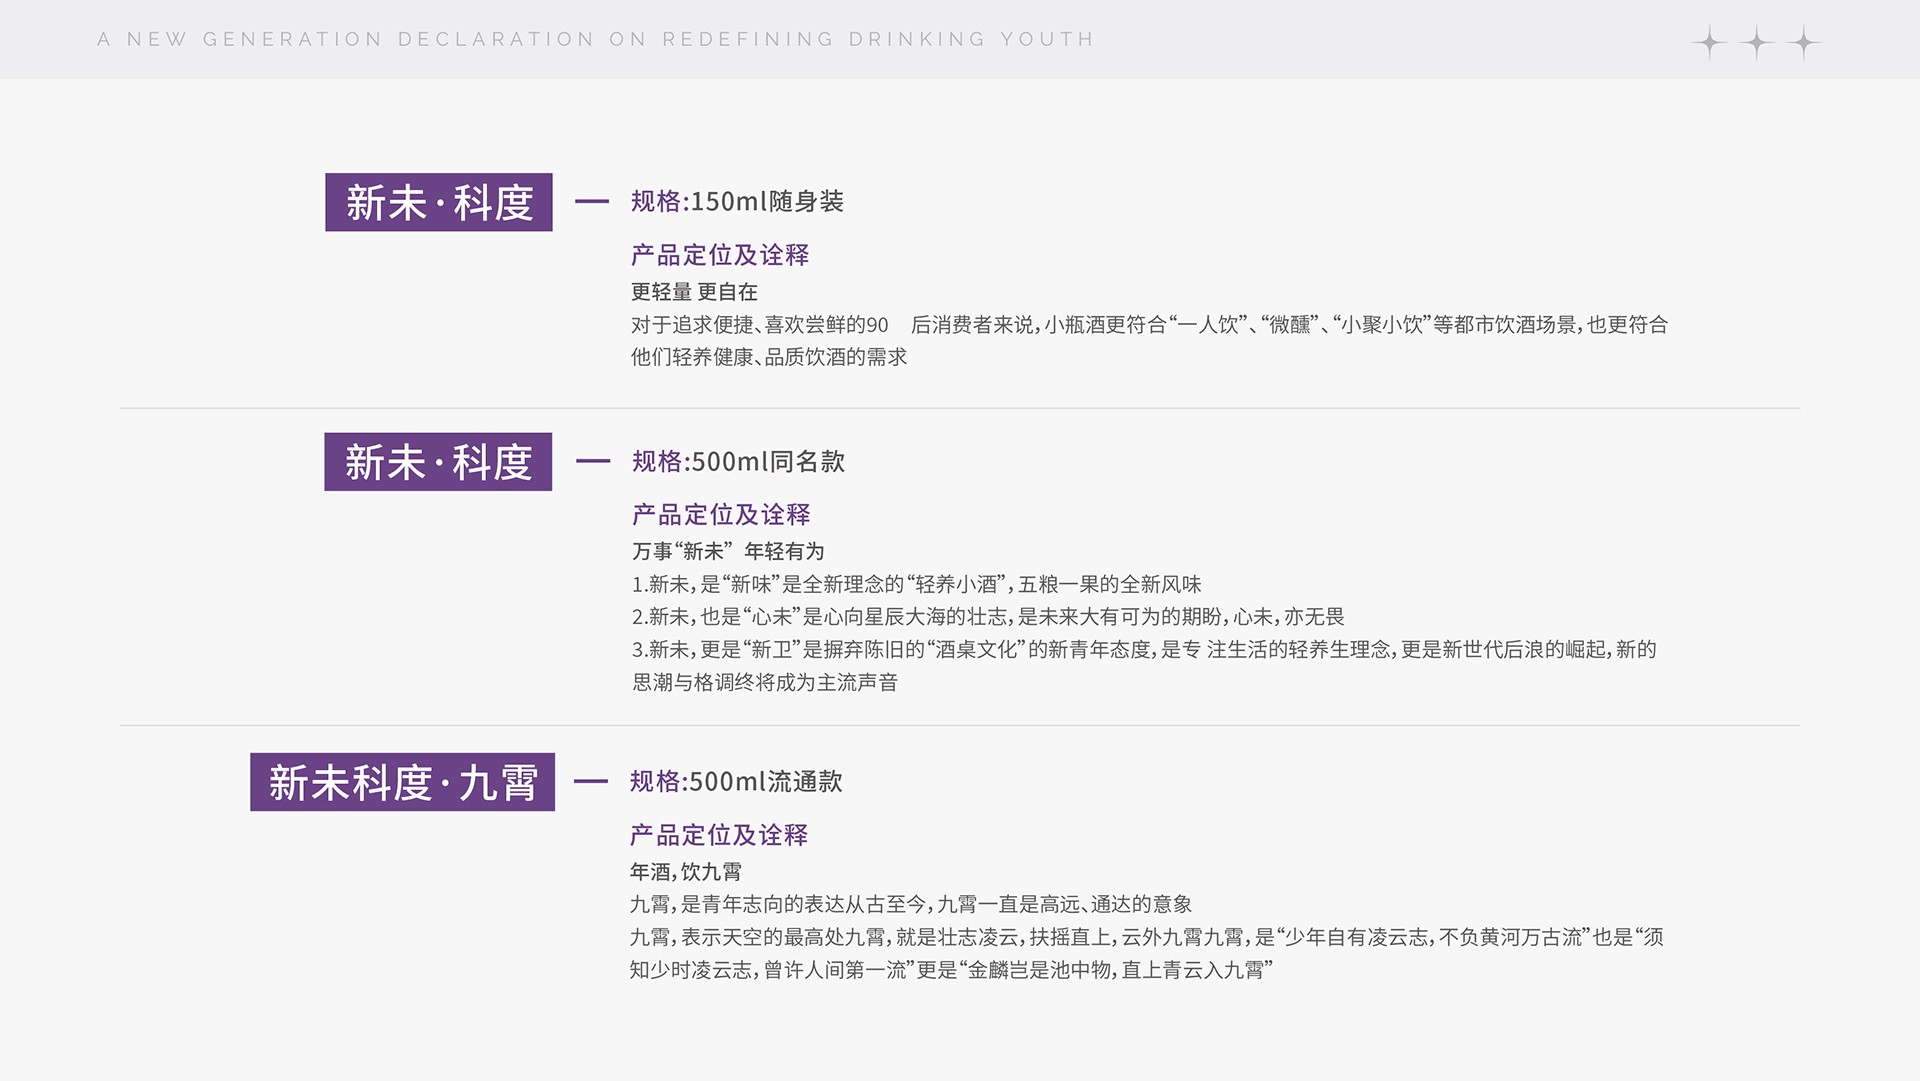Click the text "规格:500ml流通款"

(x=736, y=781)
